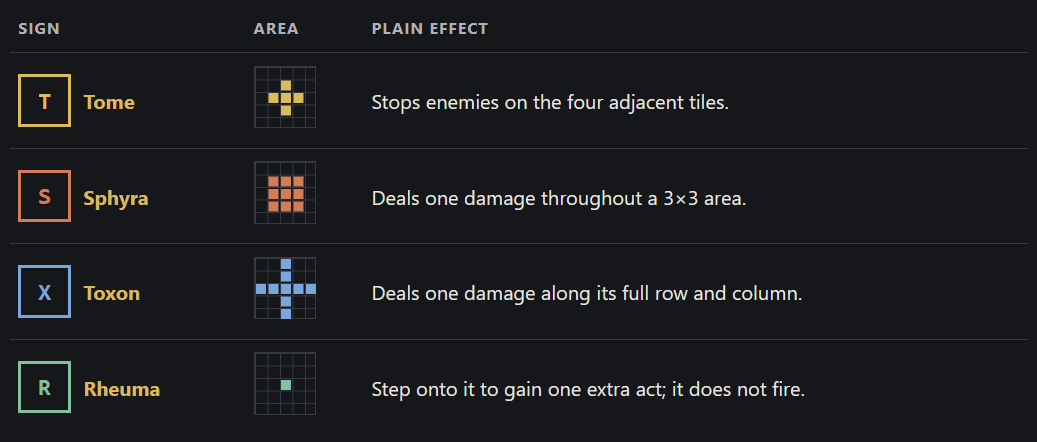Image resolution: width=1037 pixels, height=442 pixels.
Task: Click the green R Rheuma sign icon
Action: coord(44,387)
